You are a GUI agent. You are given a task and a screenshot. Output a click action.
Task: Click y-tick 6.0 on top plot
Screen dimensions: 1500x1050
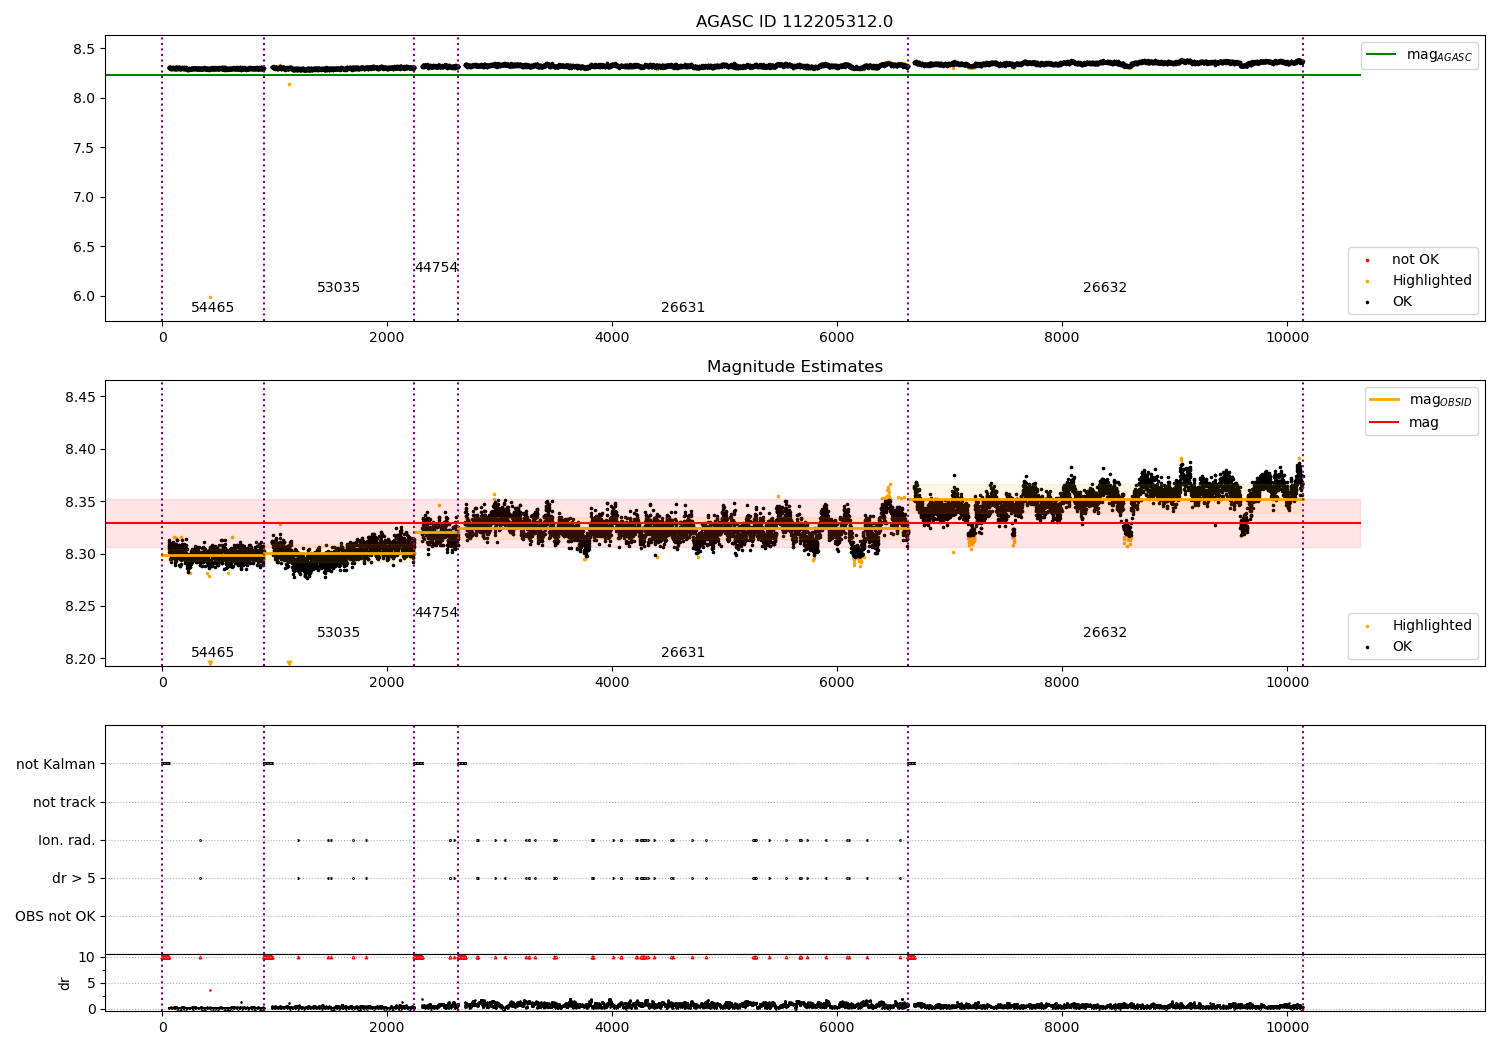pyautogui.click(x=84, y=297)
